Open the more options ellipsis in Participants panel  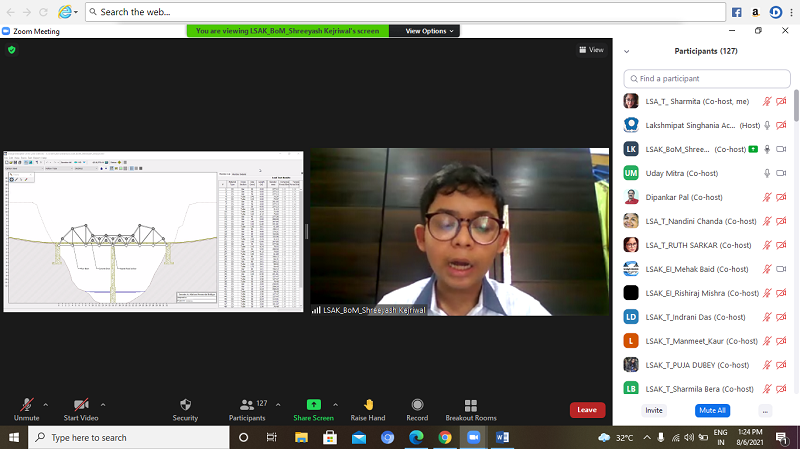coord(765,410)
